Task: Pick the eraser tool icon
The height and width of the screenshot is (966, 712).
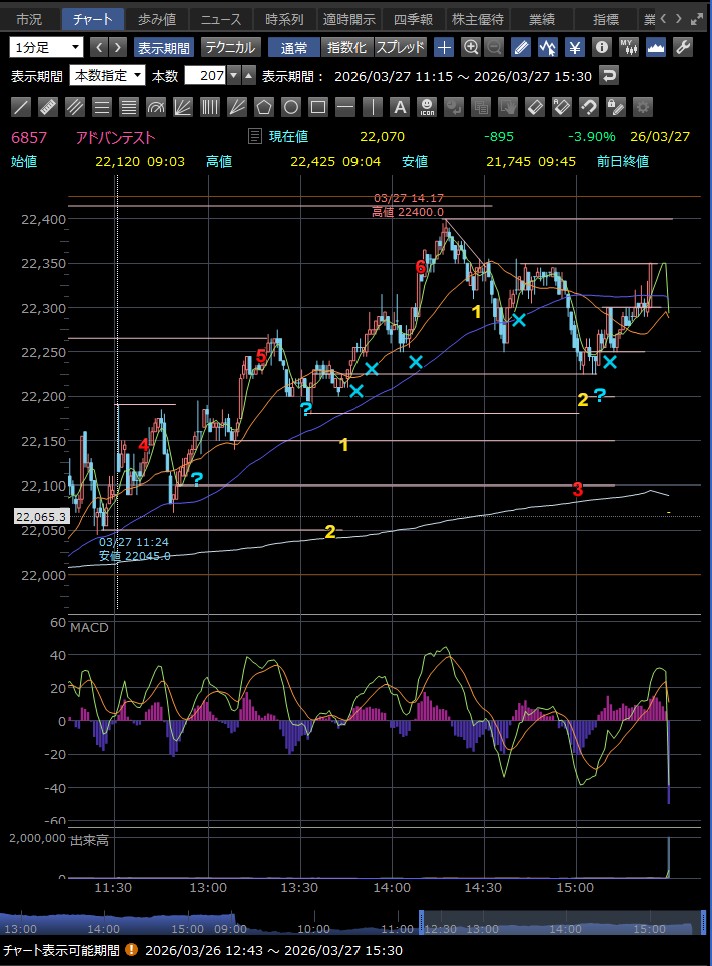Action: tap(535, 107)
